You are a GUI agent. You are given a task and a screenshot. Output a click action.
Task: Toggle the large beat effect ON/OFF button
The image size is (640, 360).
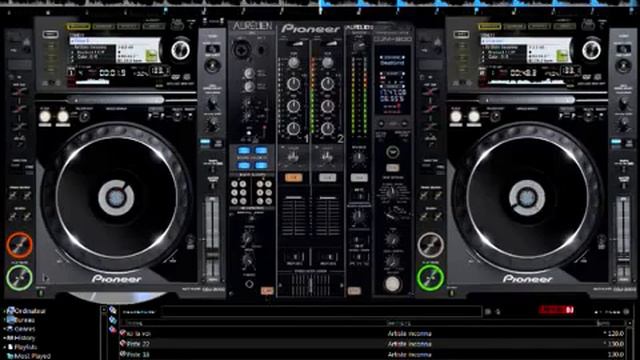(392, 284)
